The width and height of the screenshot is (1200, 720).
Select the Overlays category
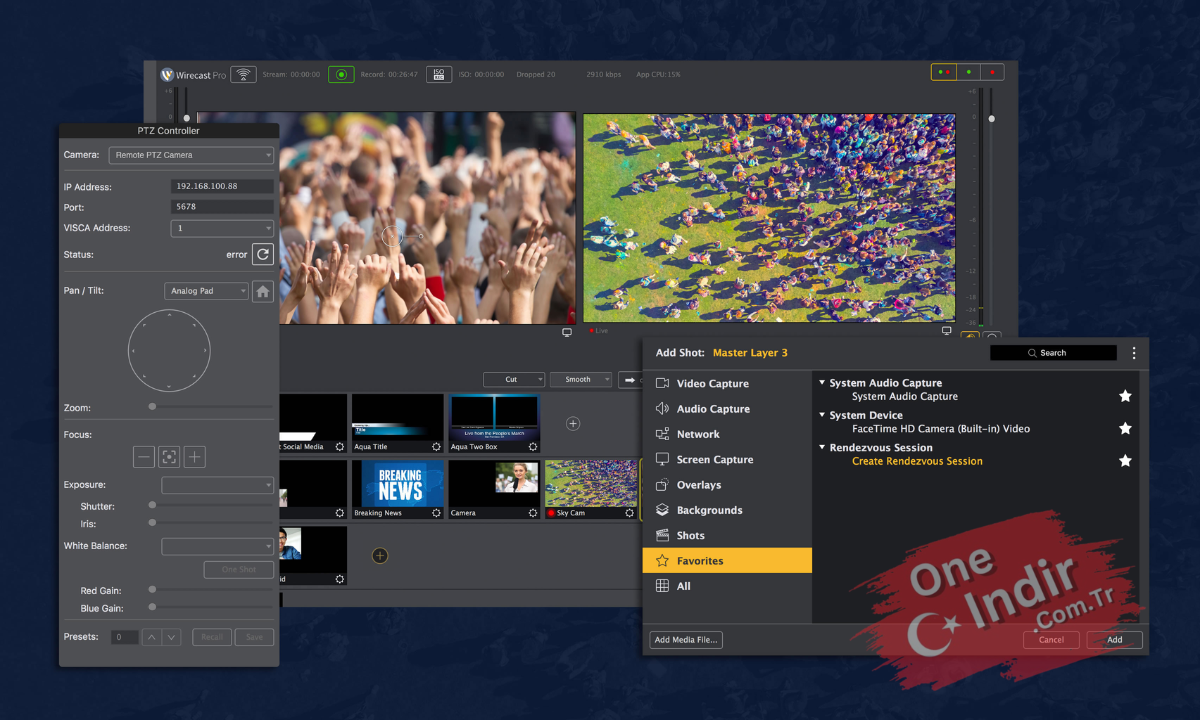tap(727, 485)
